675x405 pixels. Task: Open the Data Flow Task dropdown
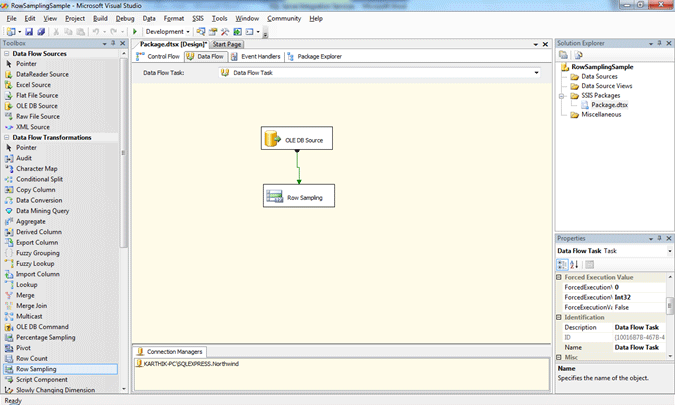point(536,73)
